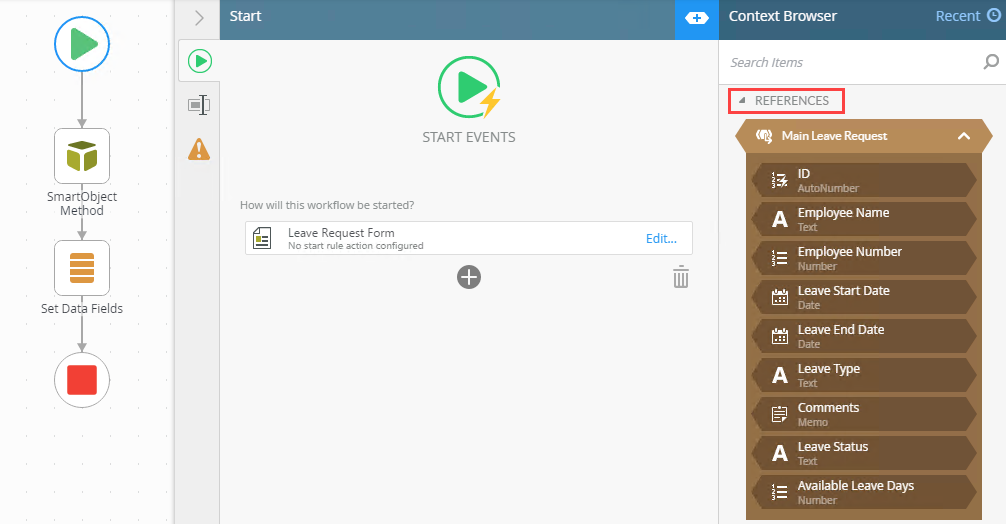Click 'How will this workflow be started?' text
This screenshot has height=524, width=1006.
click(x=327, y=205)
